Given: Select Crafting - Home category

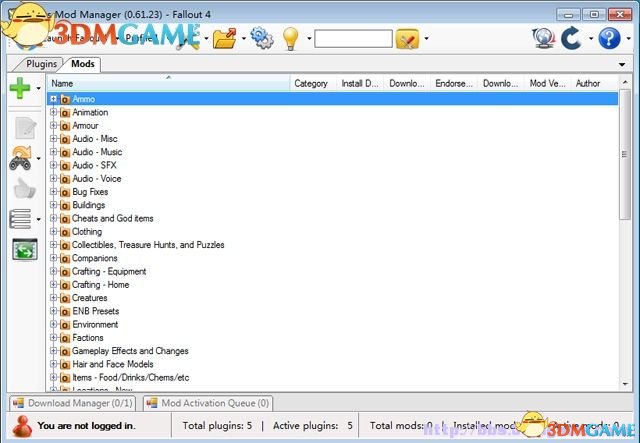Looking at the screenshot, I should tap(100, 285).
